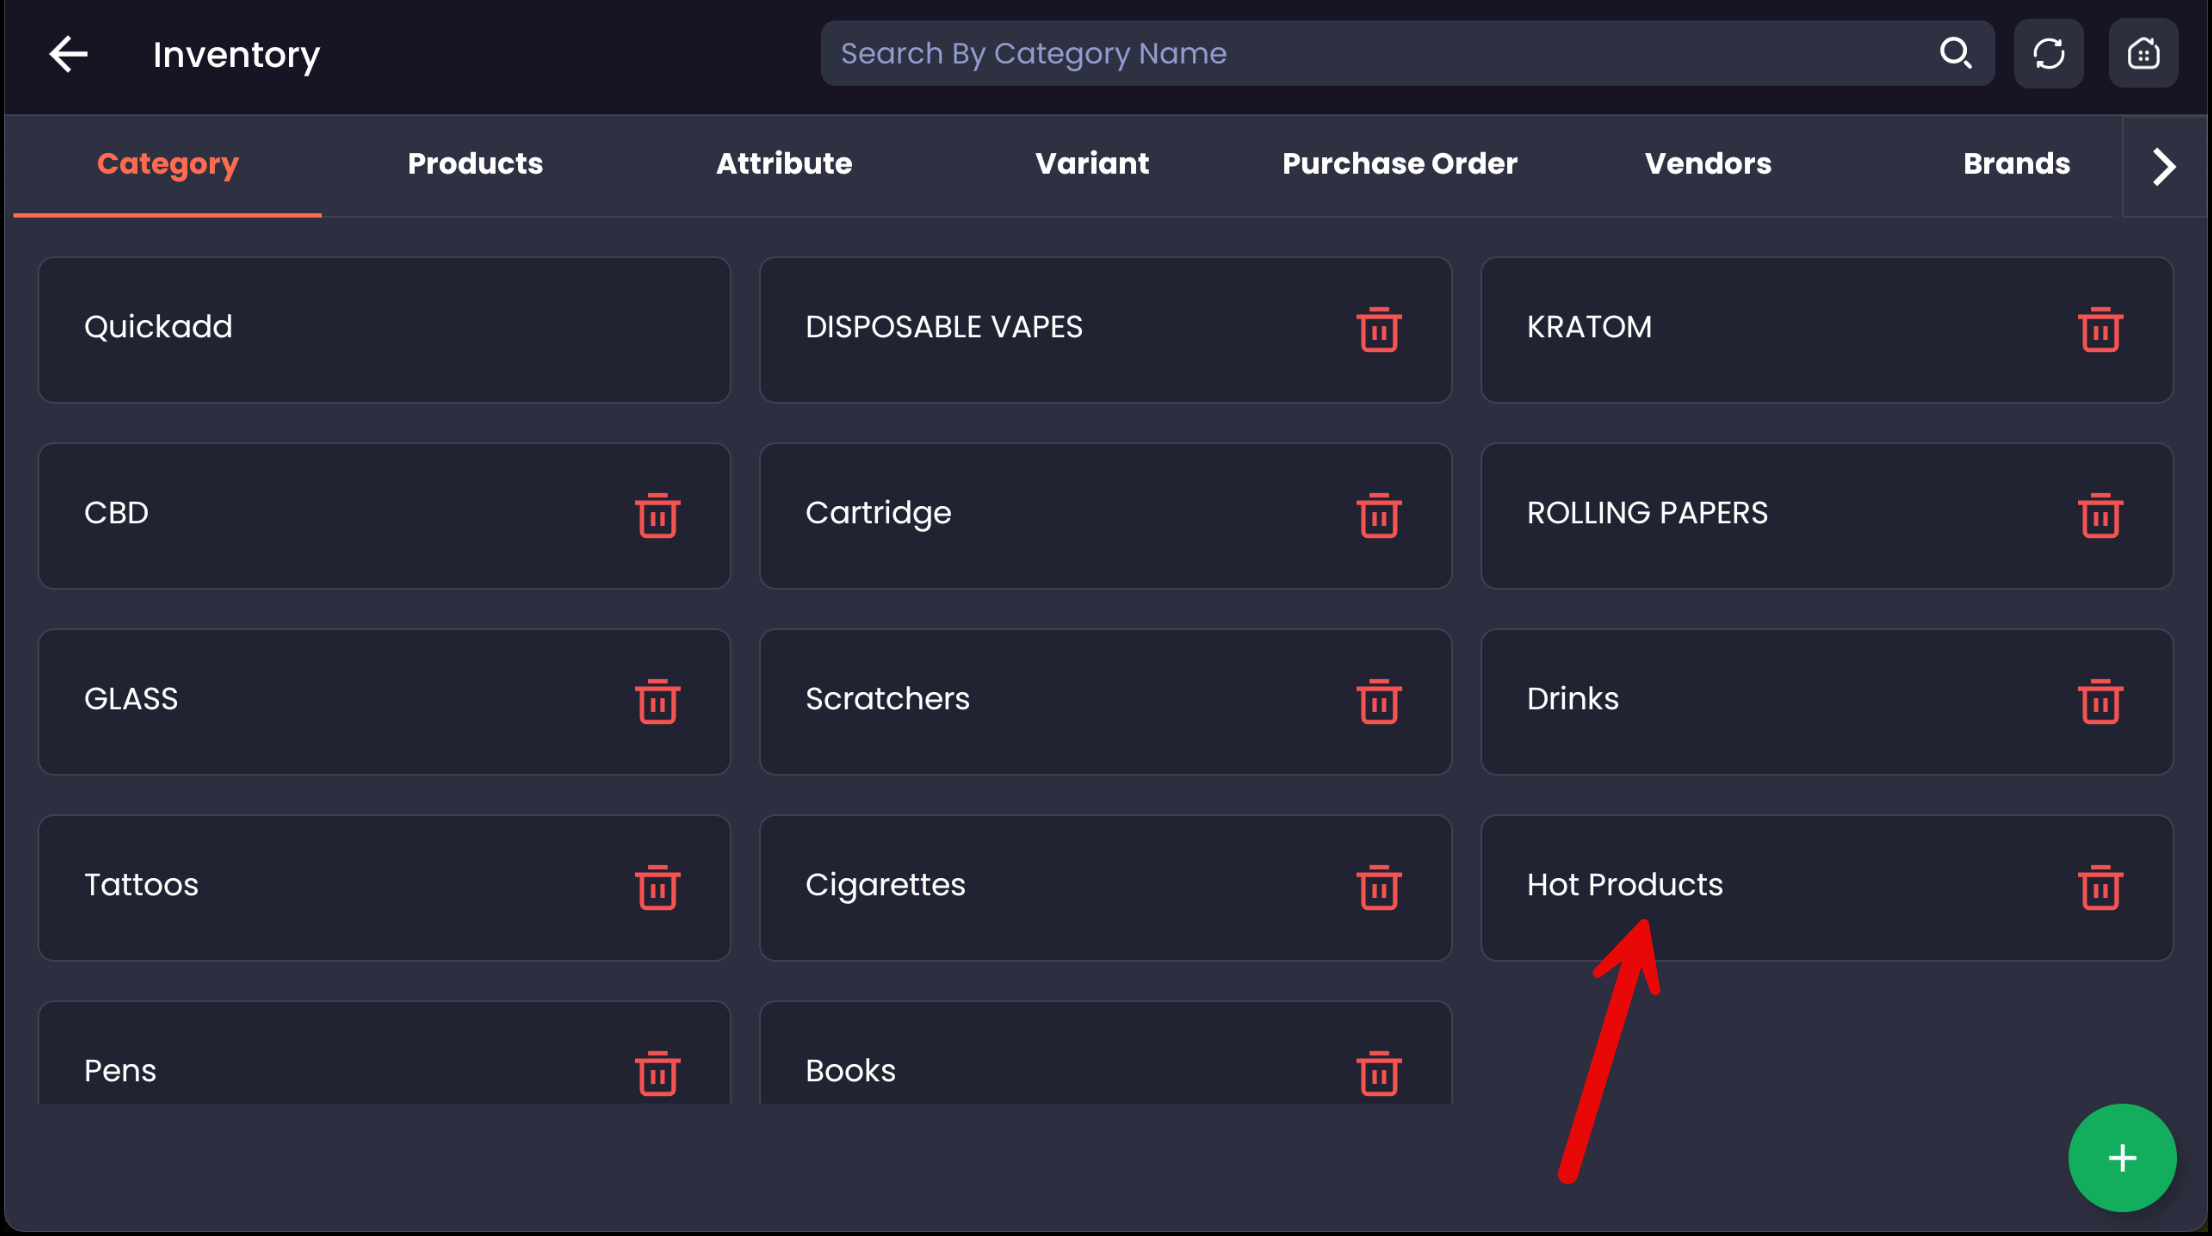Trash the Tattoos category
This screenshot has width=2212, height=1236.
657,887
